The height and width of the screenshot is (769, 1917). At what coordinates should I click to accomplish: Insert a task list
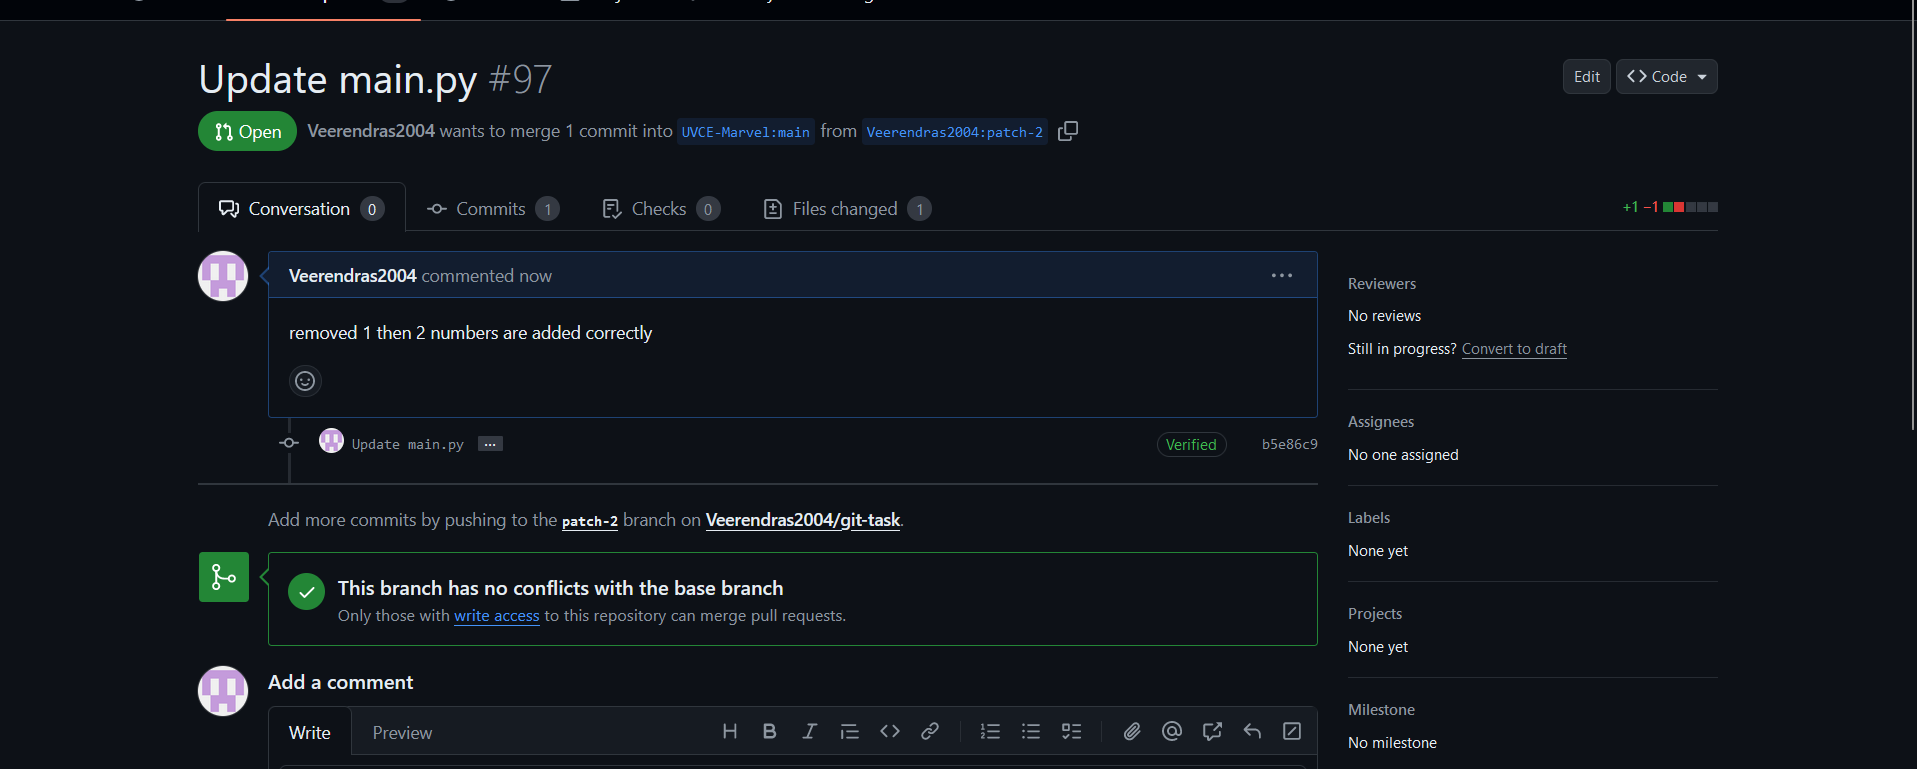[1071, 732]
